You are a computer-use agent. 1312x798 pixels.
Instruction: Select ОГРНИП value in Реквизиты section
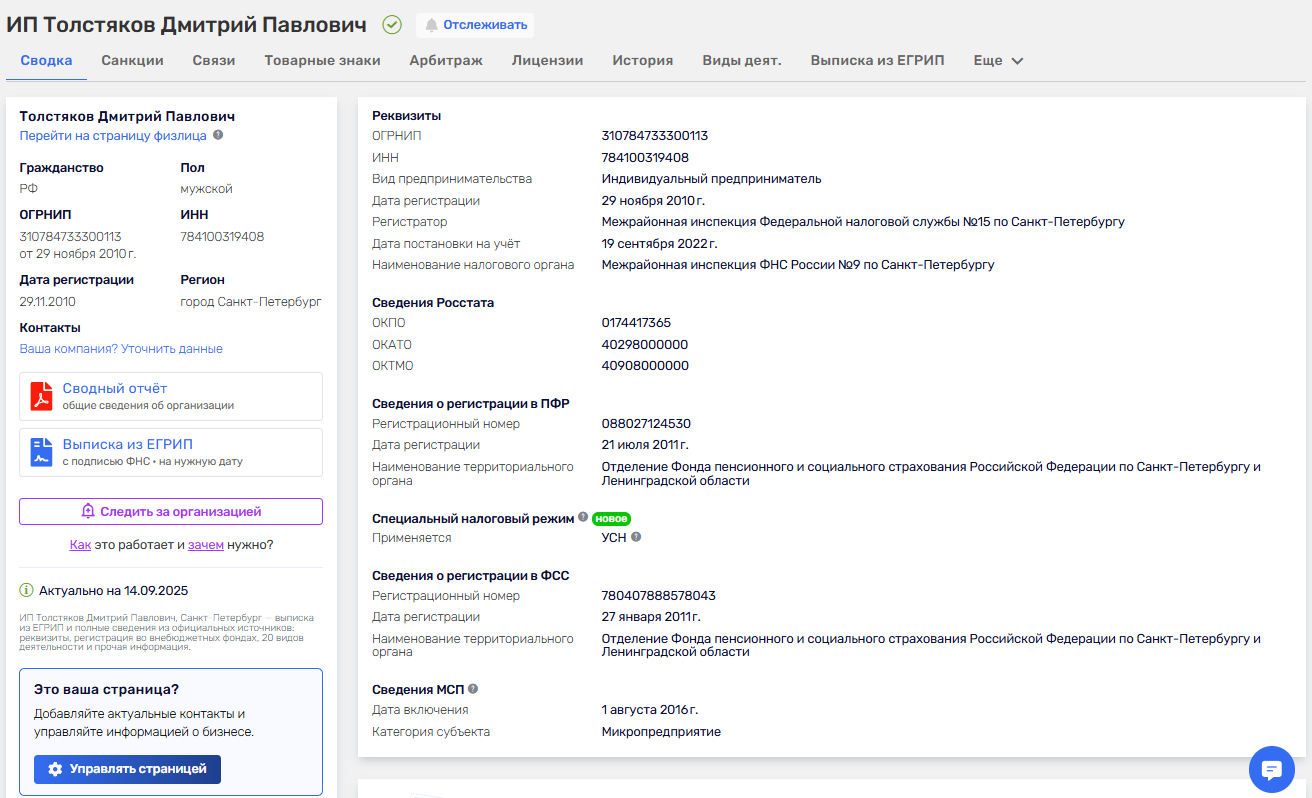655,136
